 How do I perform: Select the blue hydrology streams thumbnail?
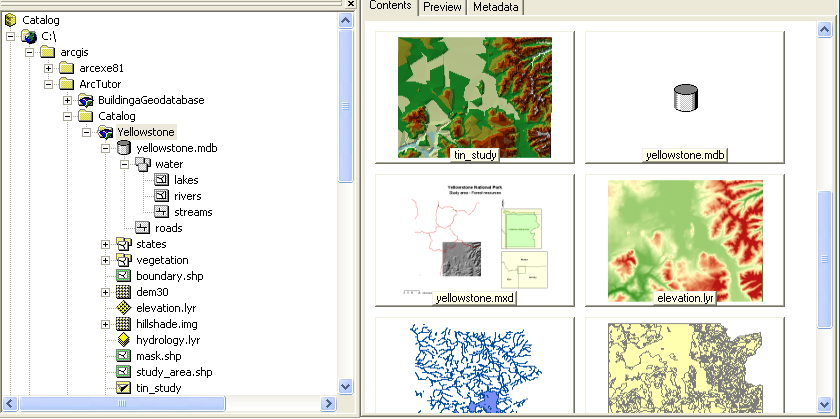475,365
